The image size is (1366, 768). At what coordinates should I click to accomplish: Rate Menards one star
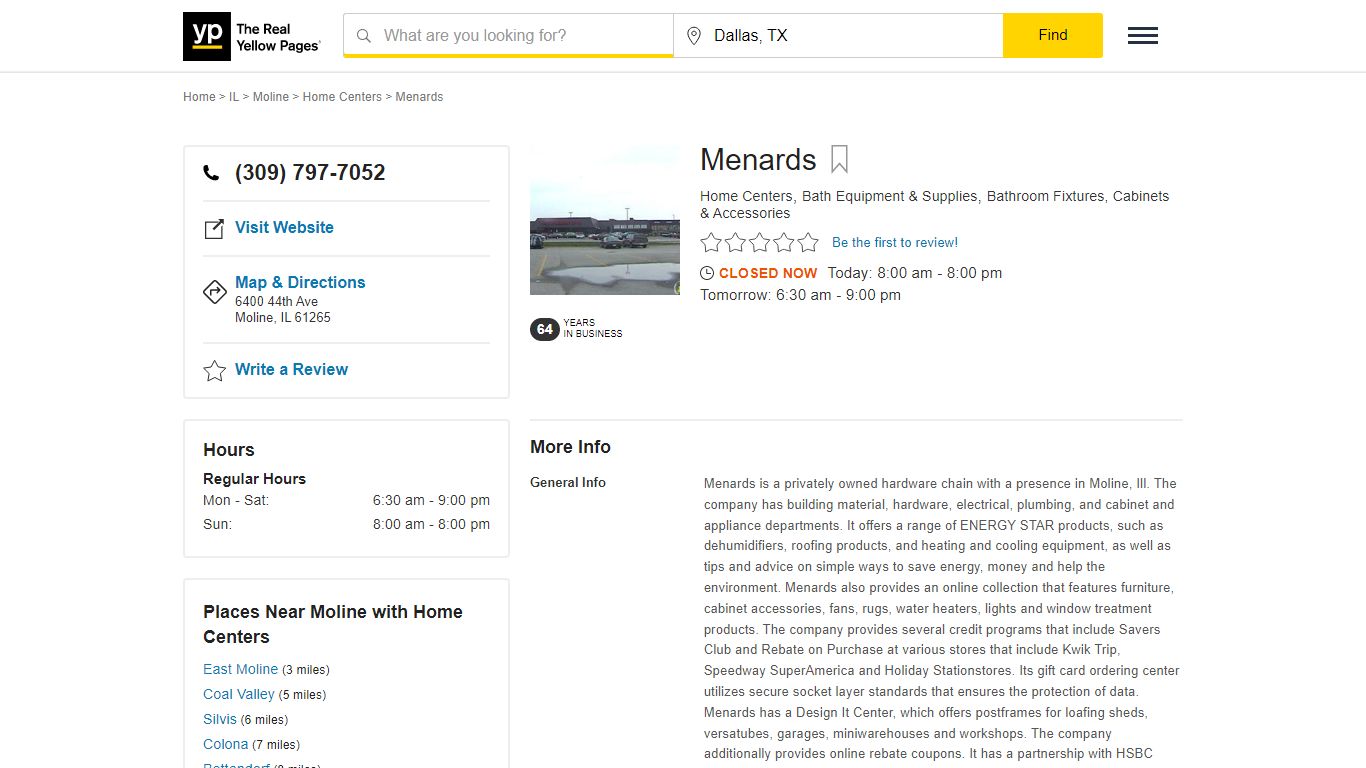(x=711, y=242)
